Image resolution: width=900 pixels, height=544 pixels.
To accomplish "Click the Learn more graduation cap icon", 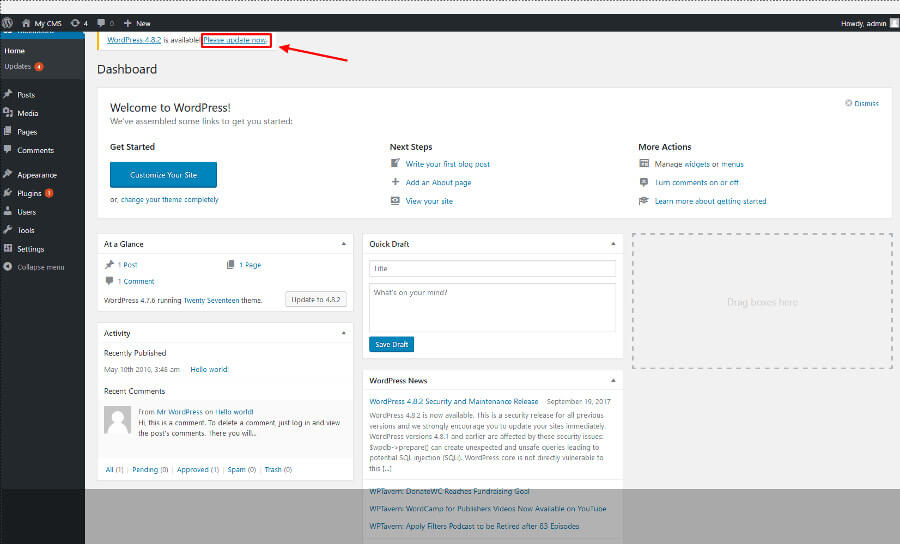I will coord(644,201).
